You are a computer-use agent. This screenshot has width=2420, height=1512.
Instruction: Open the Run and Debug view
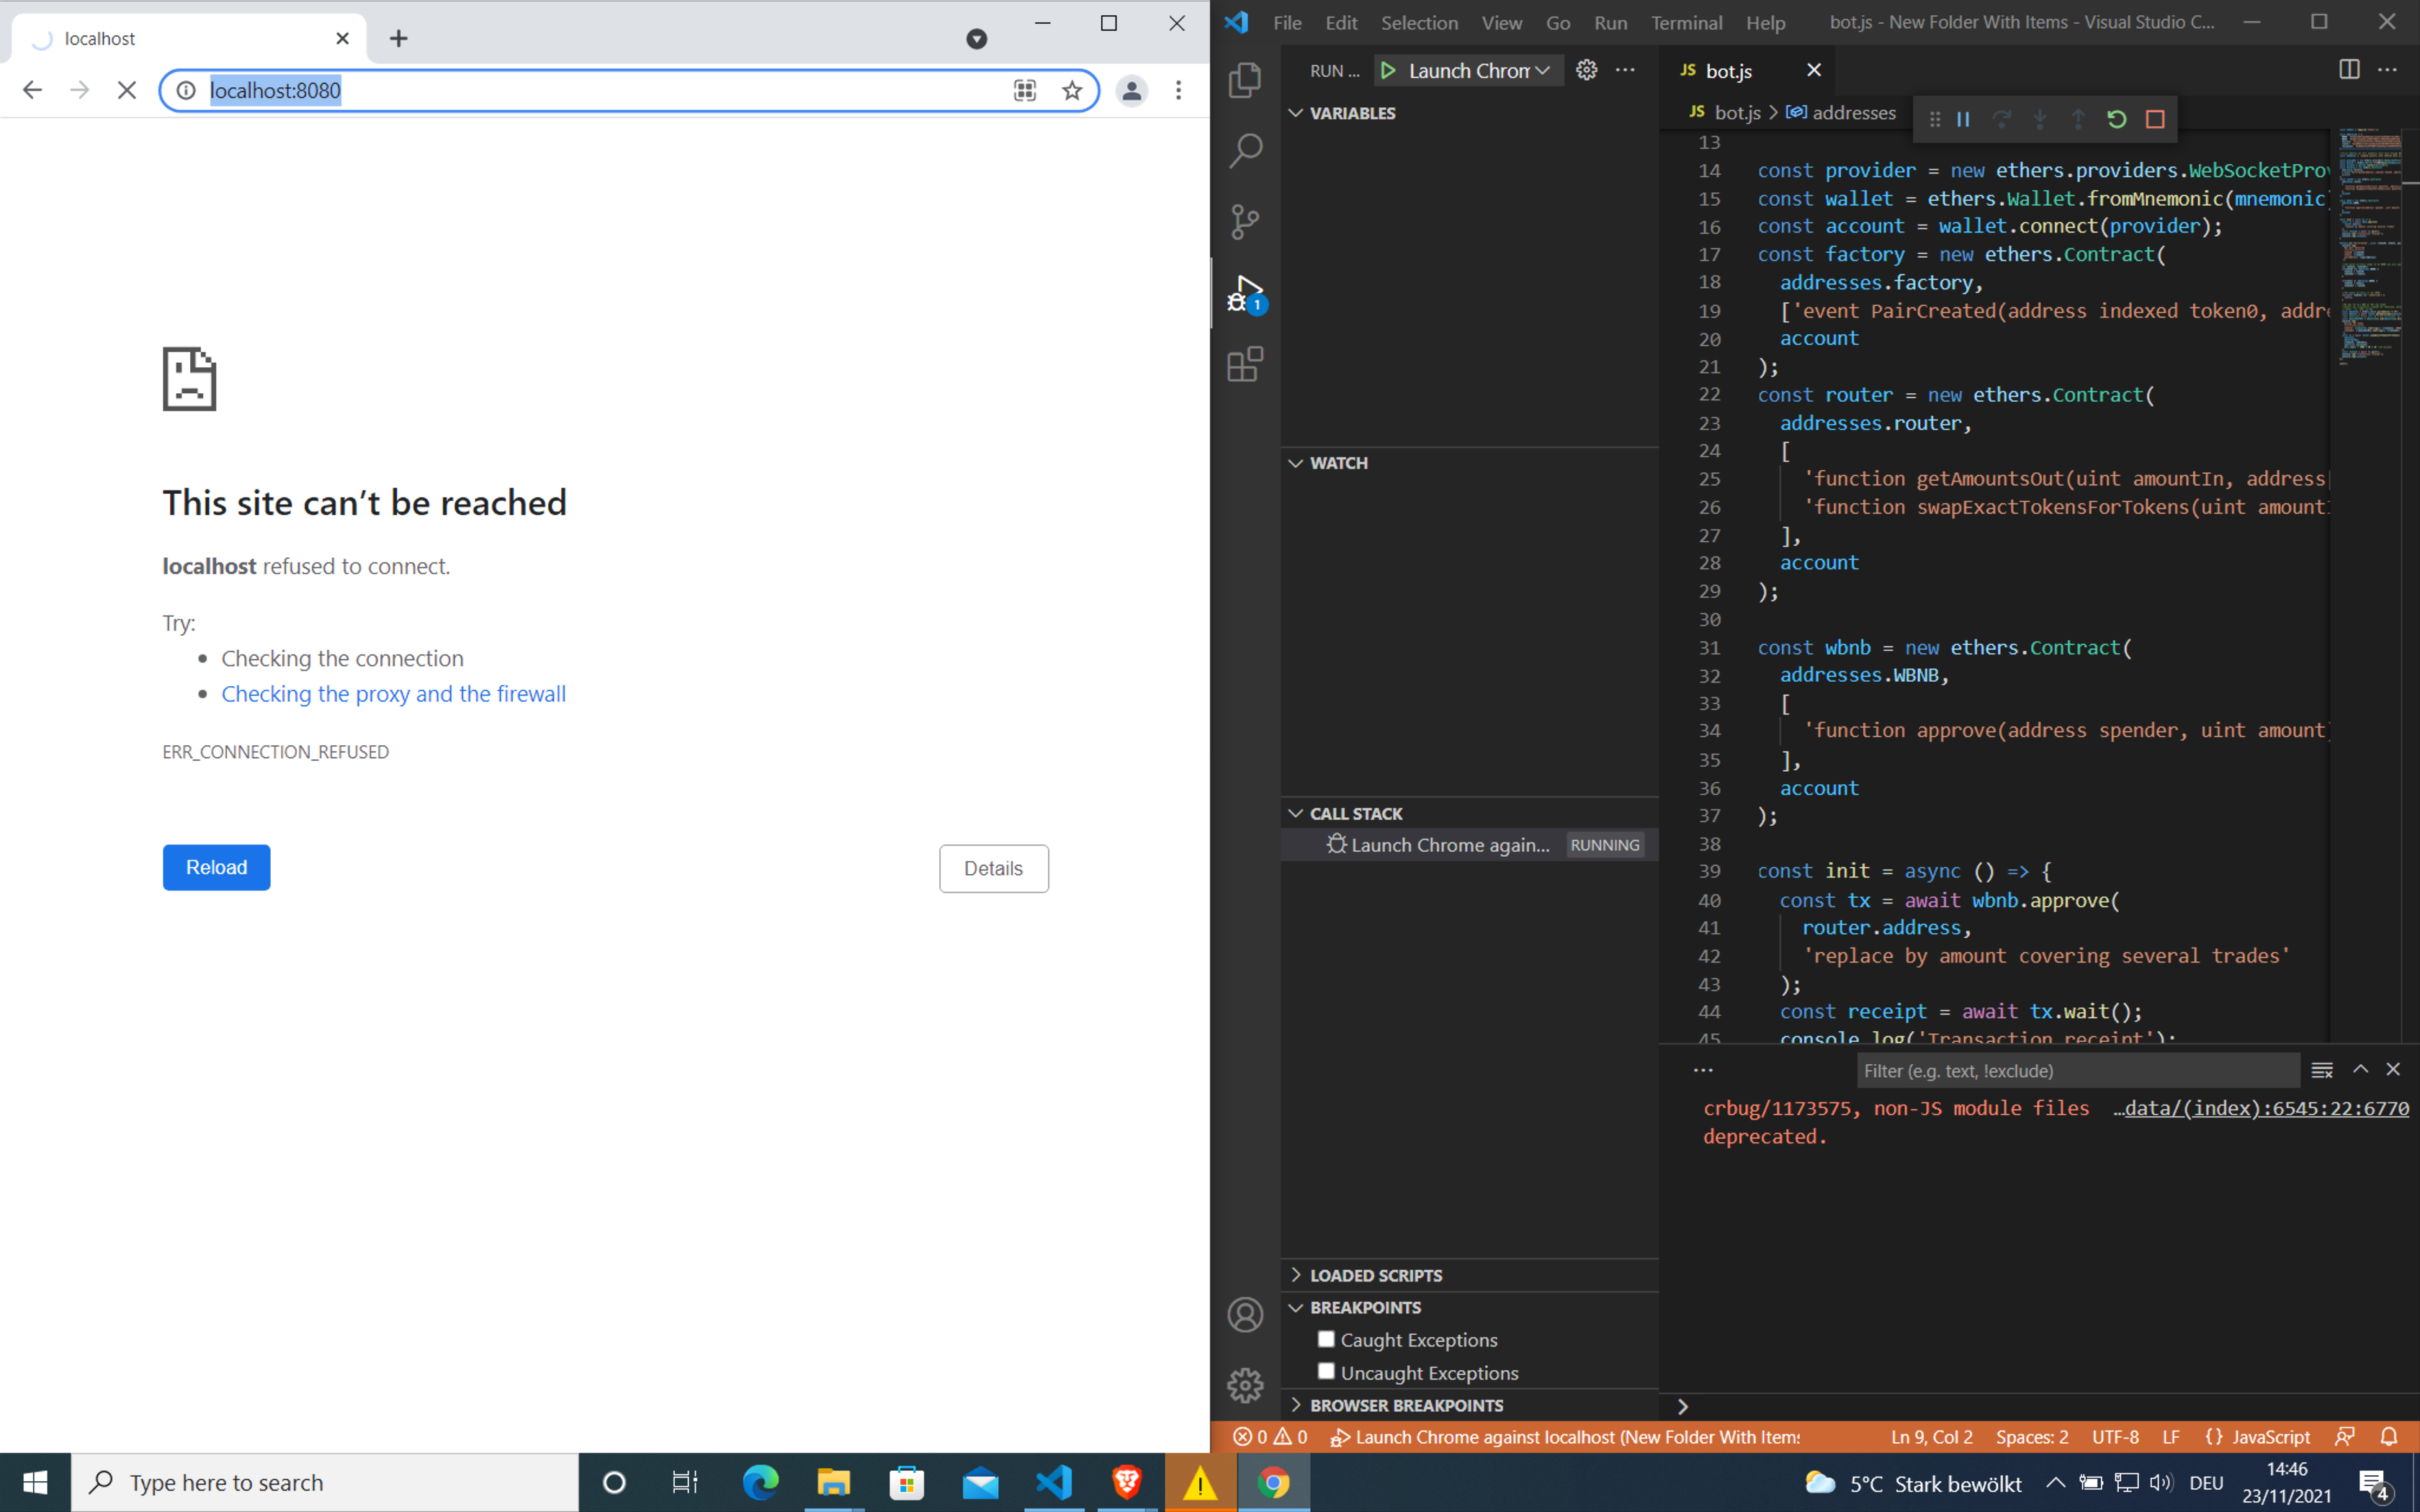click(x=1245, y=294)
